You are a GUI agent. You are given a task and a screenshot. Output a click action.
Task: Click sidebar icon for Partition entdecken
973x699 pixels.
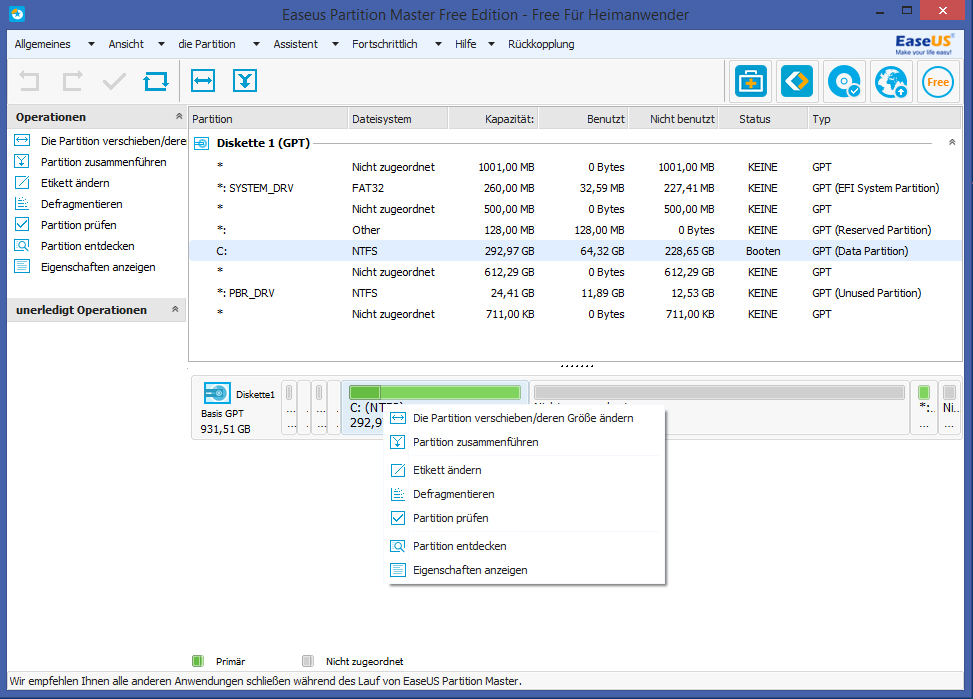(22, 245)
